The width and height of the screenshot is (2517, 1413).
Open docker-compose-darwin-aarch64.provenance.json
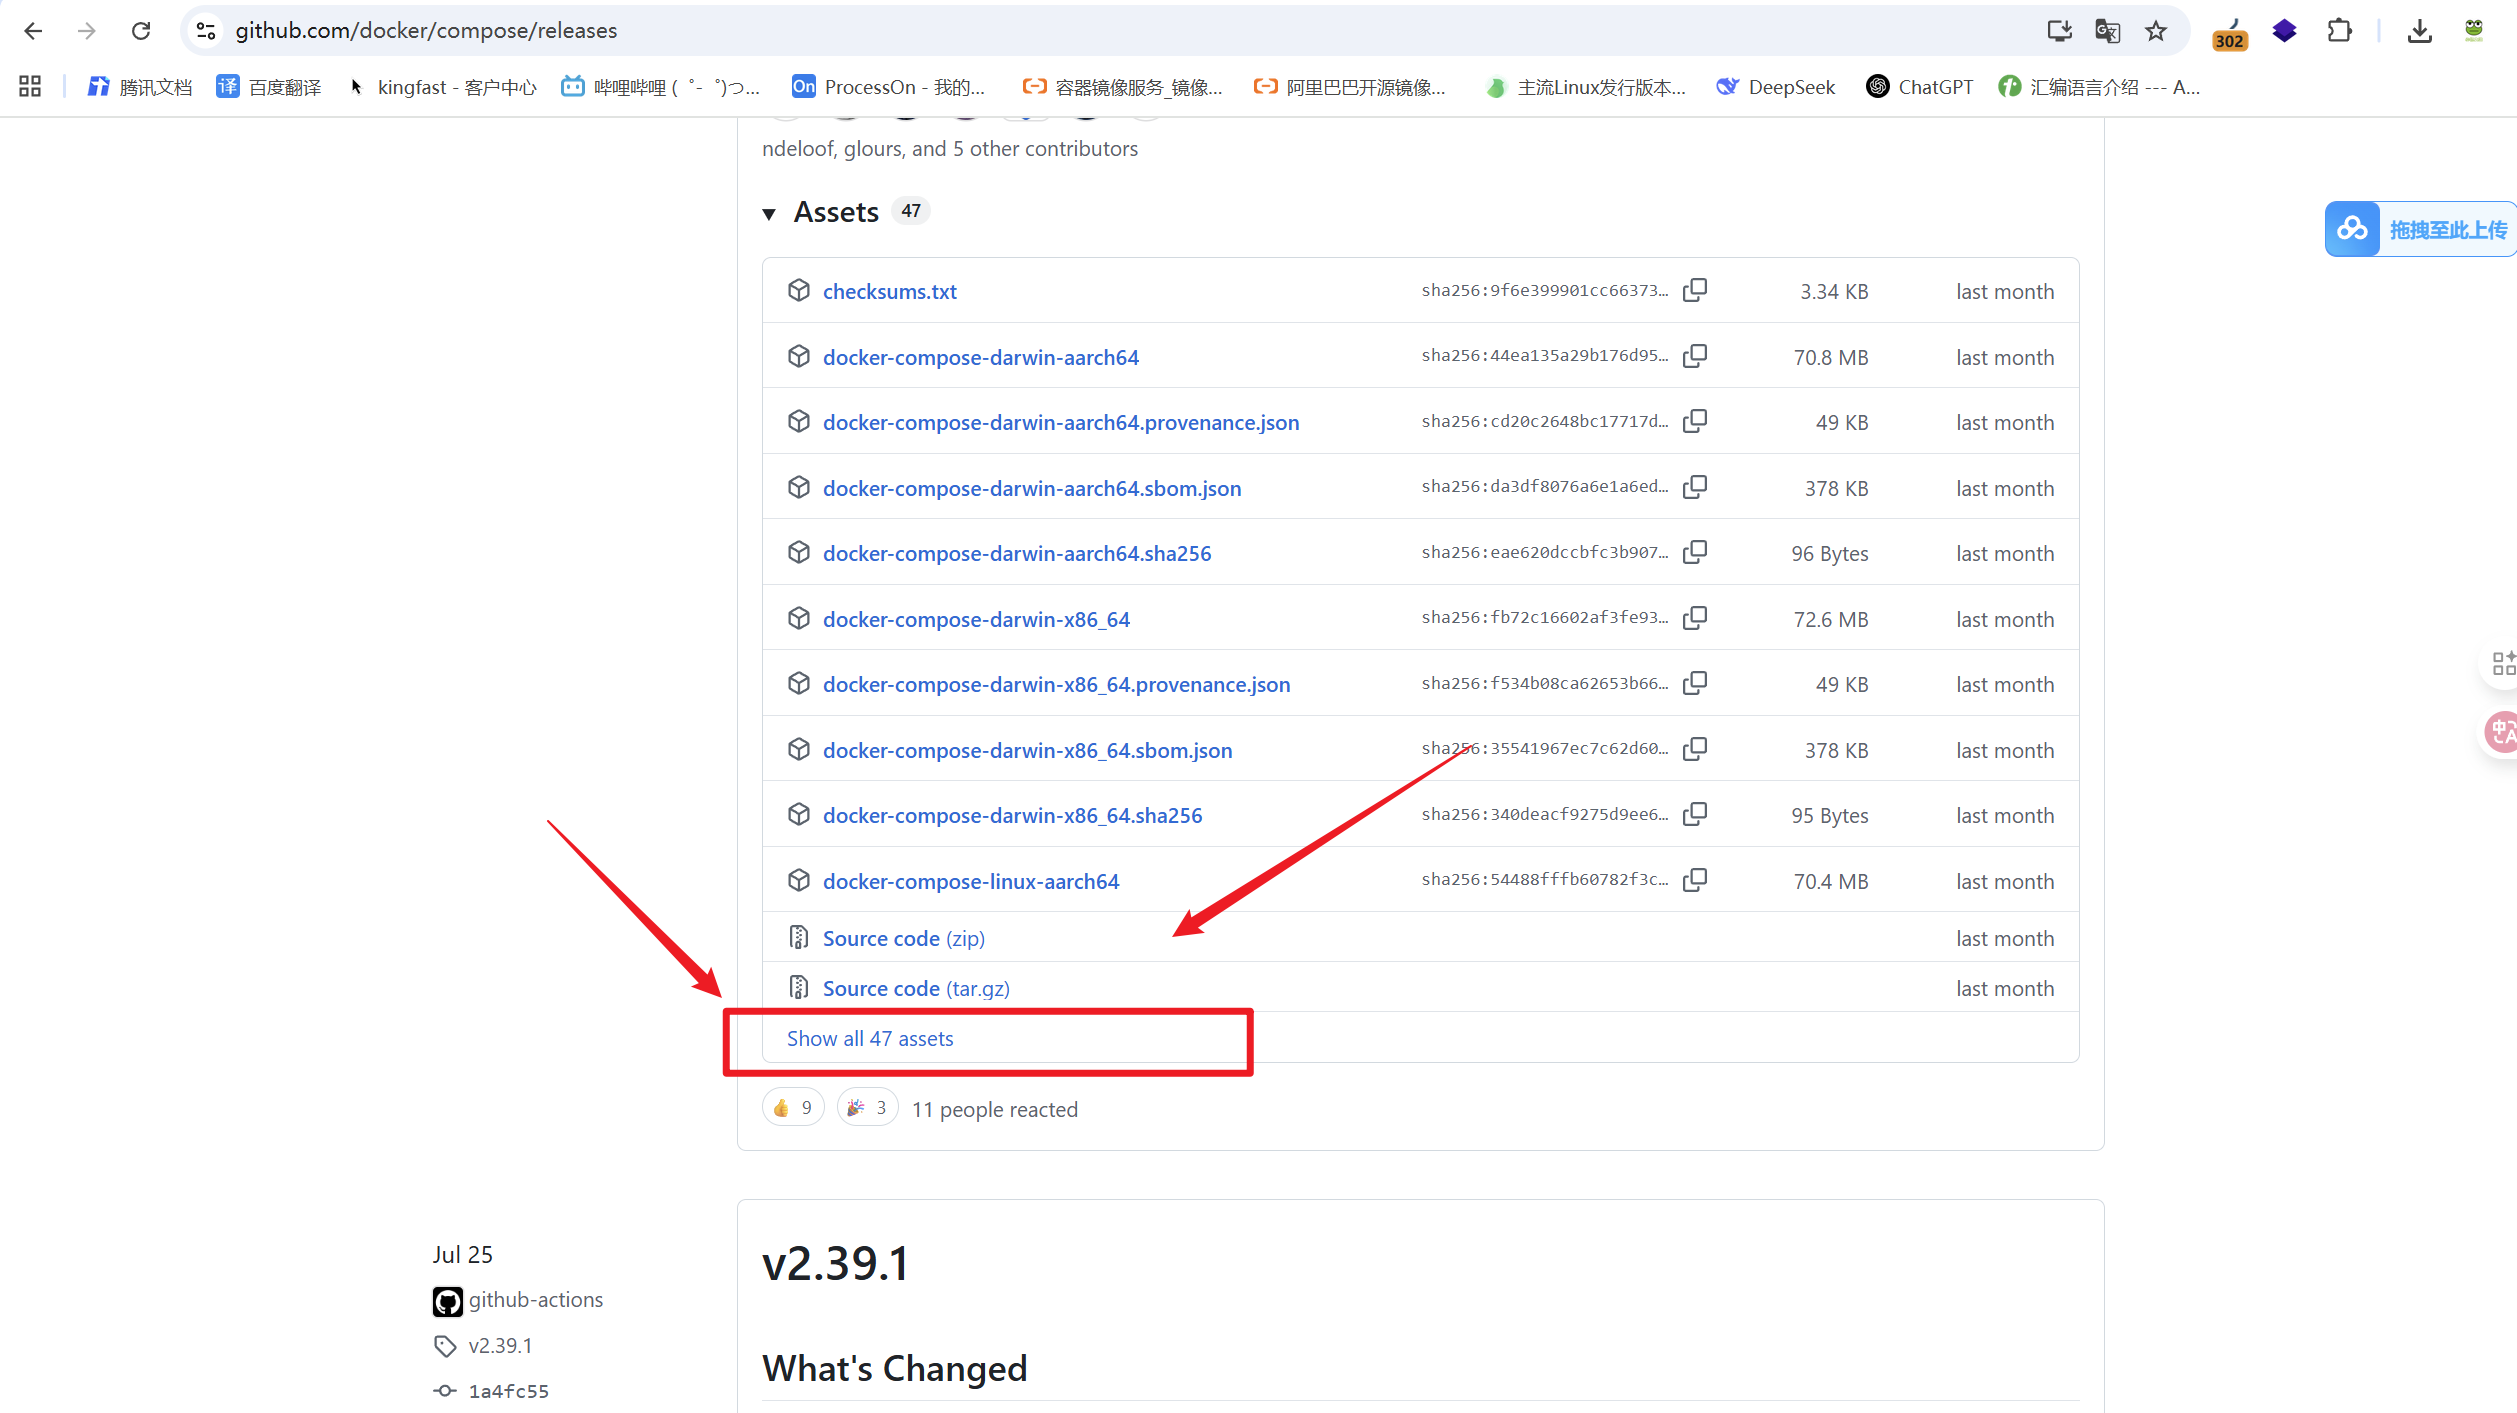(x=1061, y=423)
